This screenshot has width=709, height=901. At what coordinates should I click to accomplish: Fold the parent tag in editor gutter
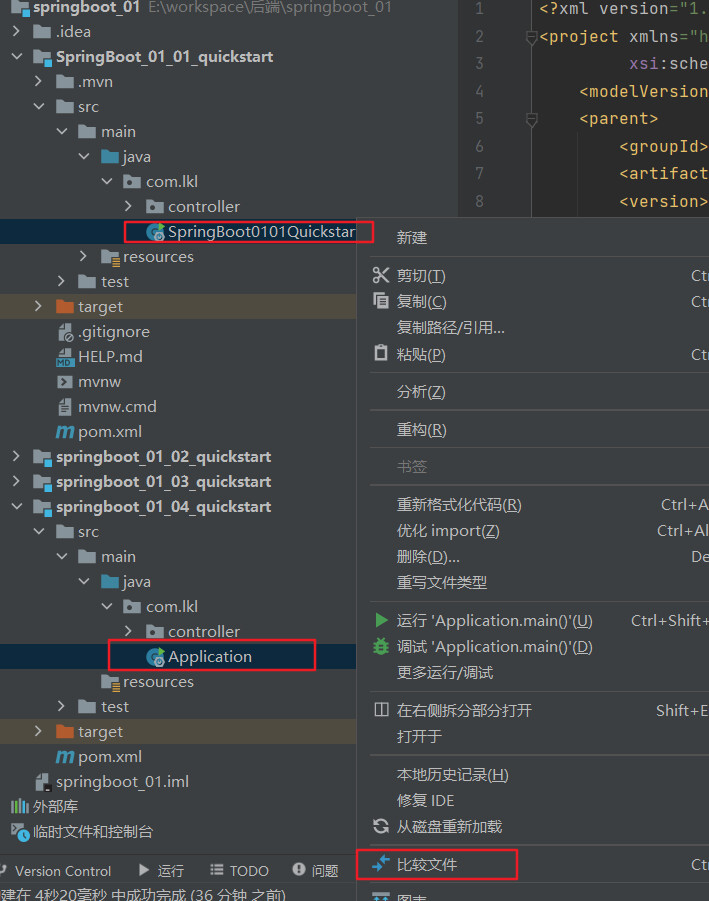coord(531,120)
